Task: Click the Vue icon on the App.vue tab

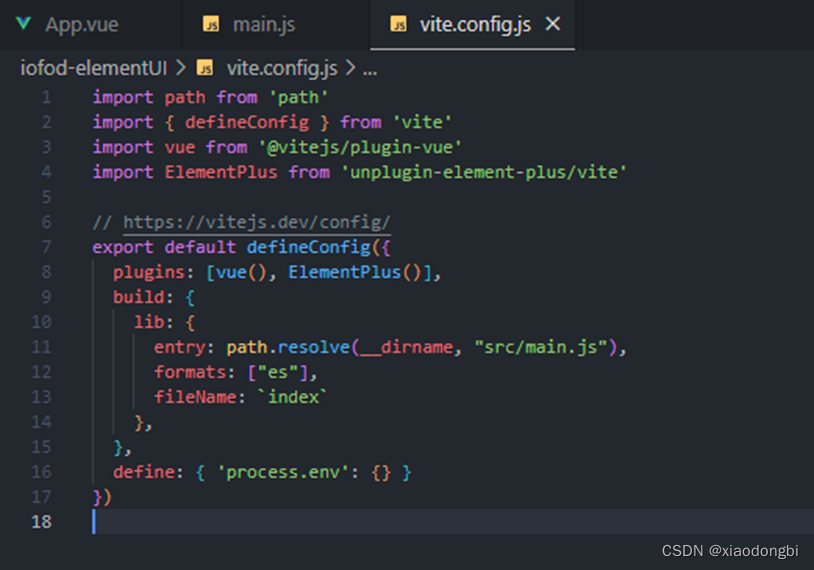Action: (23, 23)
